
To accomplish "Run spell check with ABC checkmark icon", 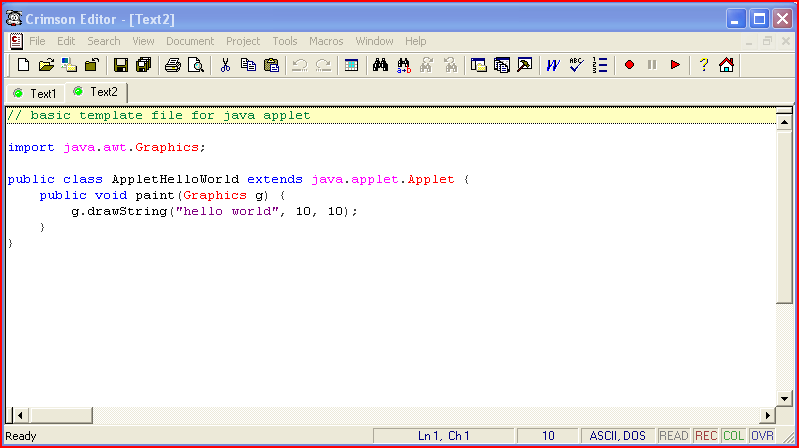I will coord(576,65).
